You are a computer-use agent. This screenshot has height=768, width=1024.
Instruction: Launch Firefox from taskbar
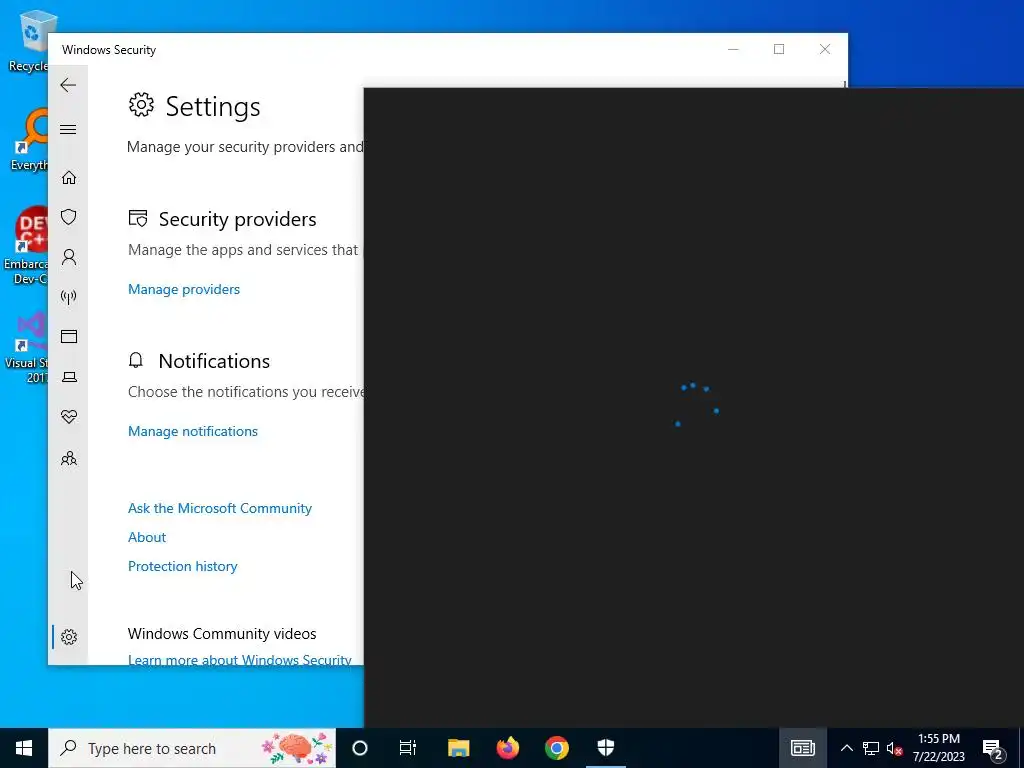[x=507, y=748]
